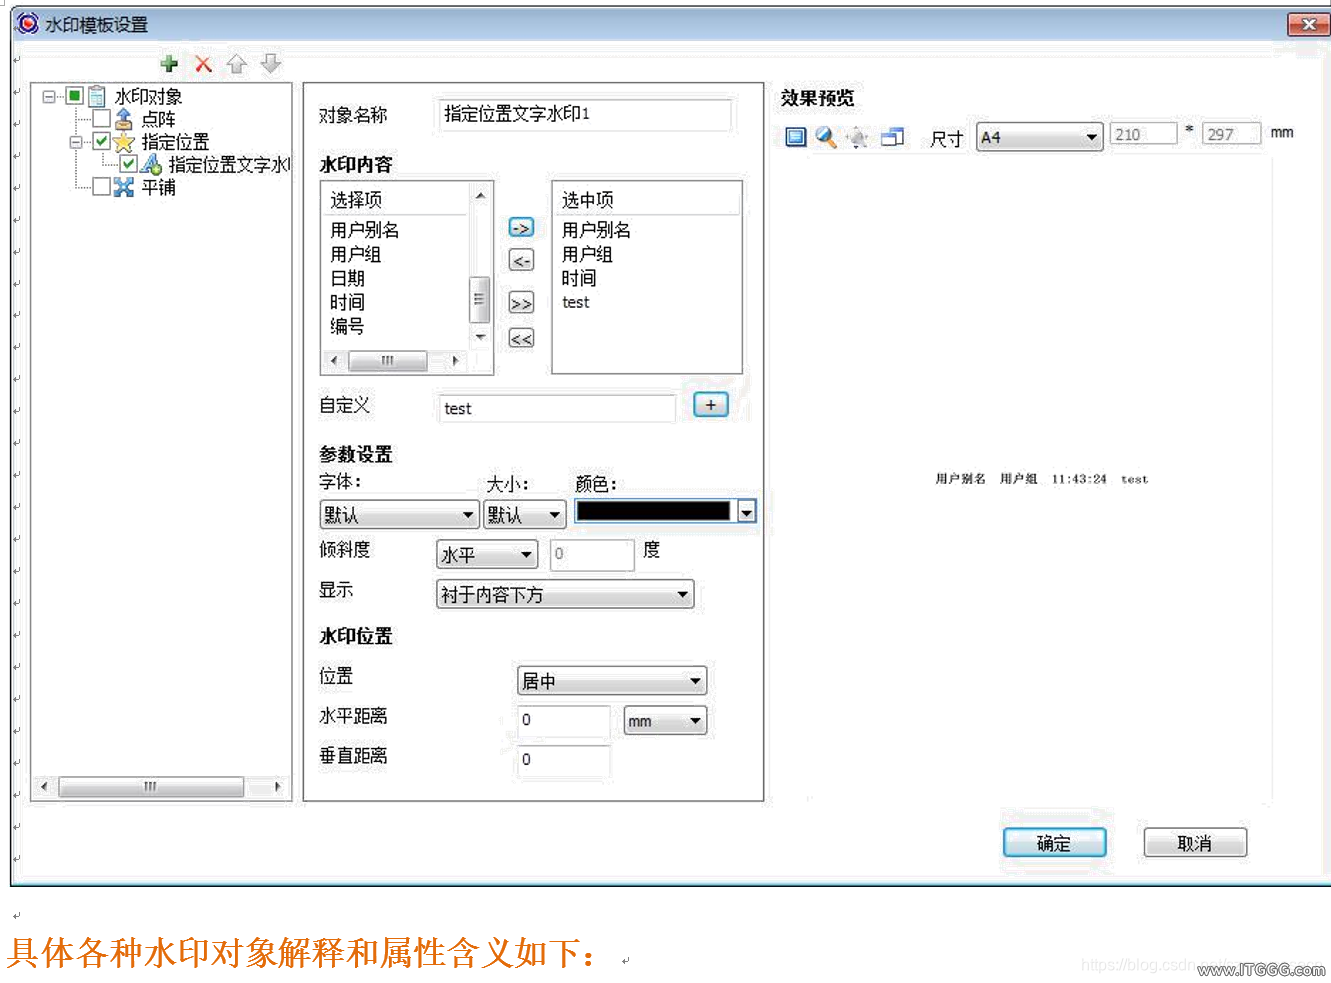The width and height of the screenshot is (1331, 983).
Task: Add the selected item with the -> button
Action: click(x=521, y=228)
